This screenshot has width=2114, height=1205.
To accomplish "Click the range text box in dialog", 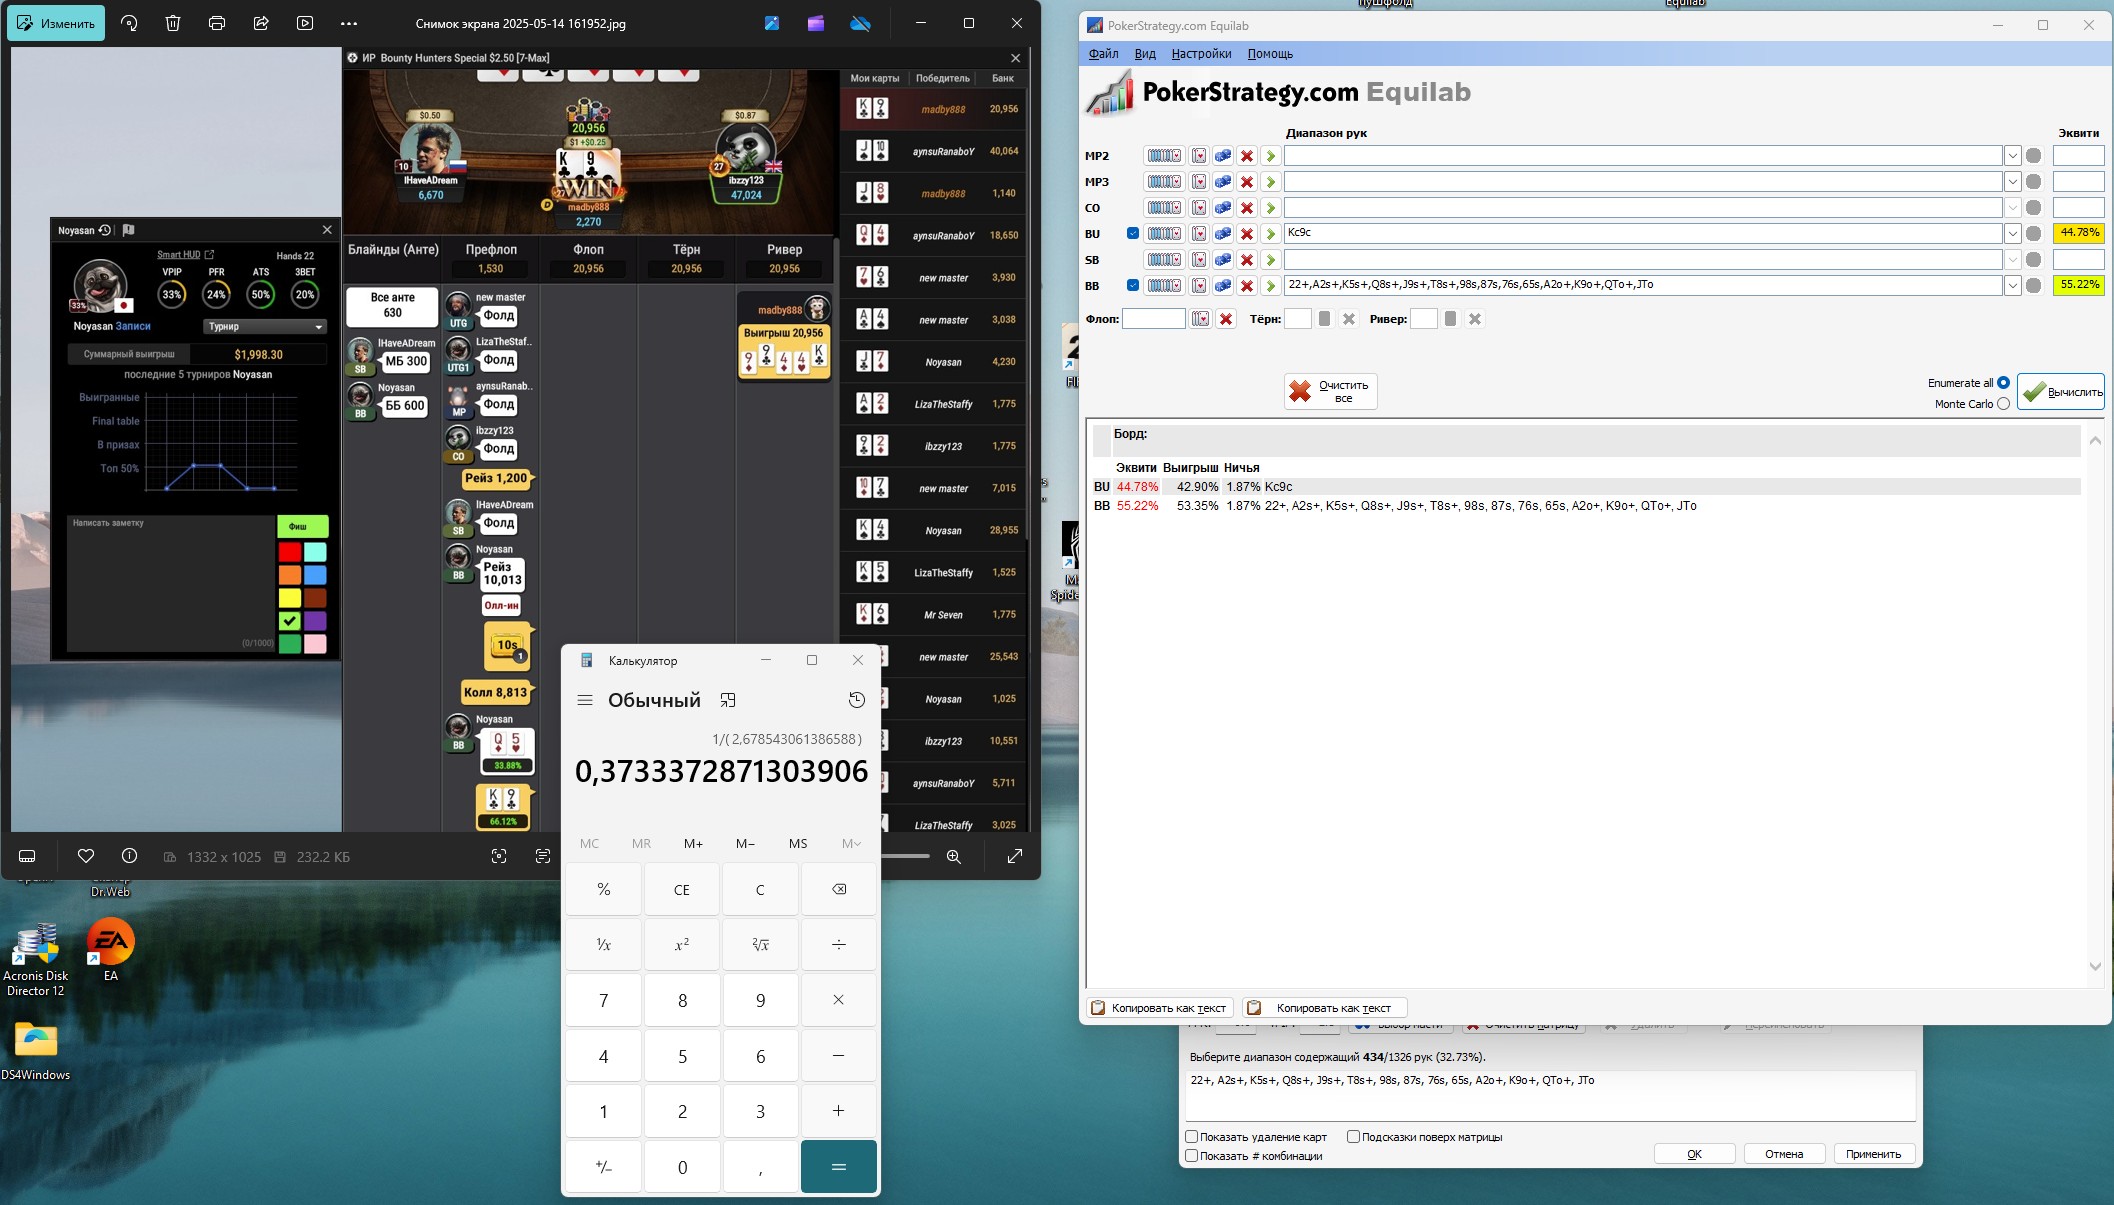I will click(1550, 1095).
